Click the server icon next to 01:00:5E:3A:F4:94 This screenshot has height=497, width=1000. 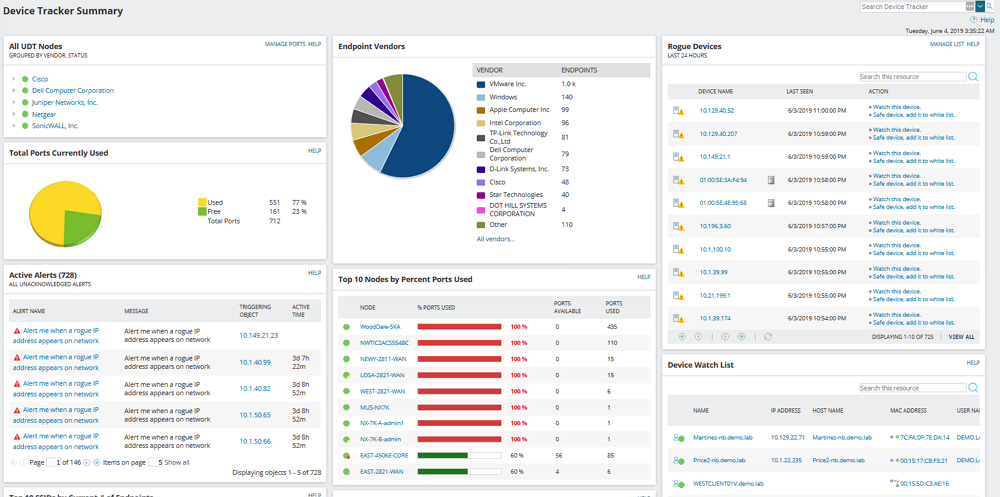click(x=770, y=180)
